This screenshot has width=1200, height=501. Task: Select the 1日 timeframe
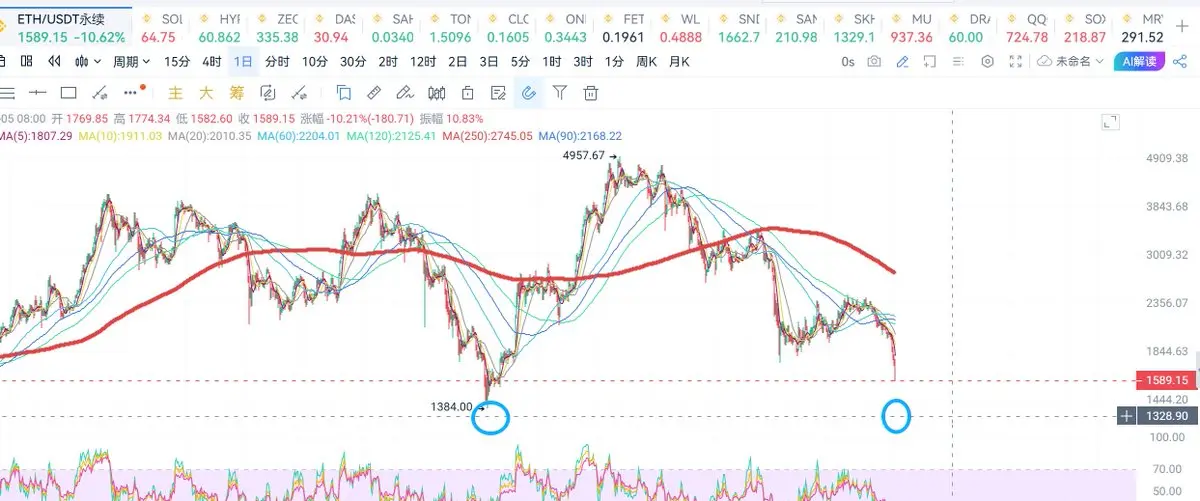click(243, 61)
